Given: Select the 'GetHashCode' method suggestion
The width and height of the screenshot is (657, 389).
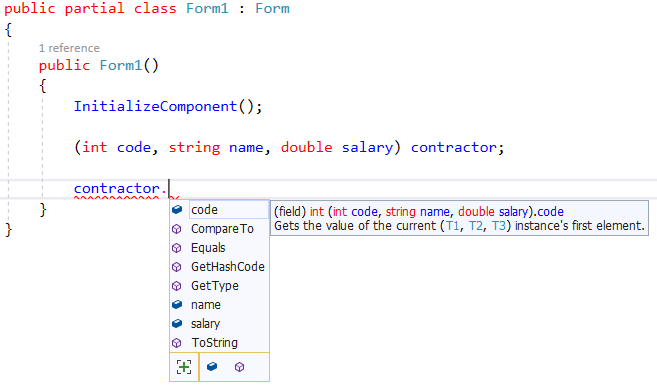Looking at the screenshot, I should click(x=219, y=267).
